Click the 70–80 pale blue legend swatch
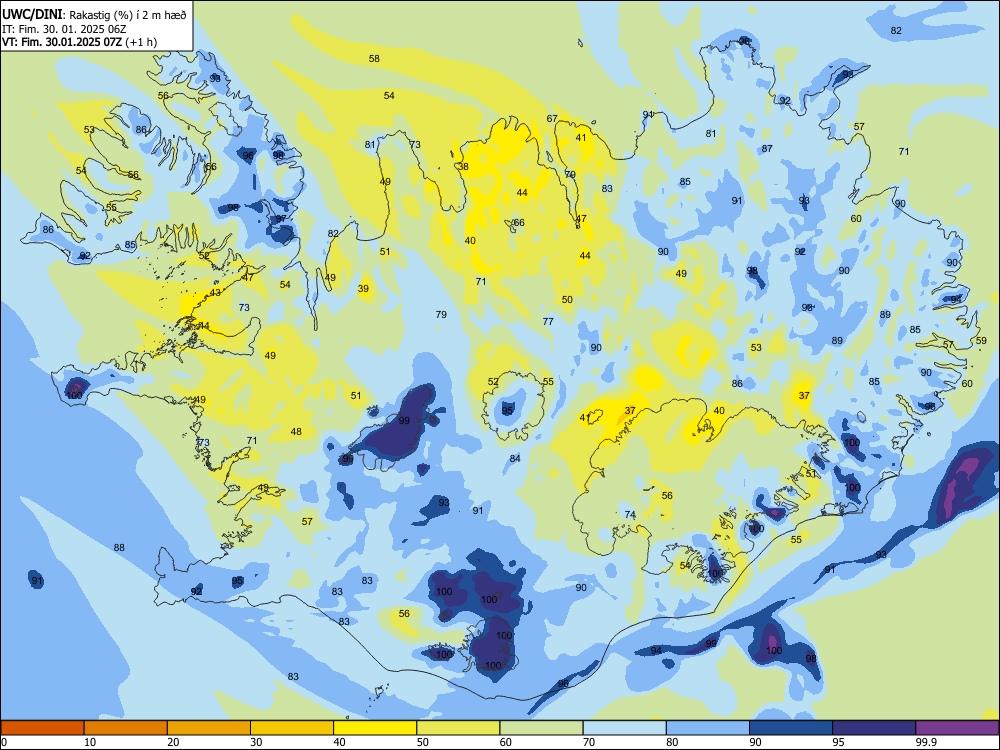Image resolution: width=1000 pixels, height=750 pixels. [x=624, y=728]
